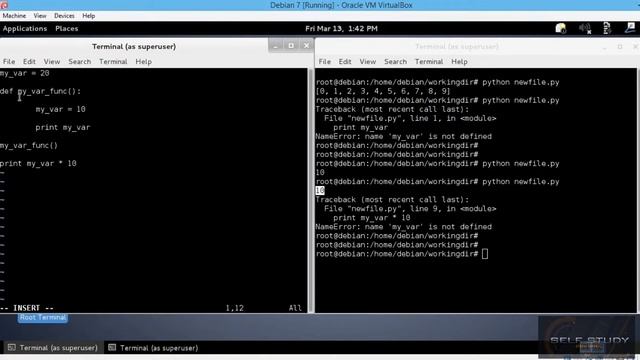Click 'print my_var * 10' line in vim
640x360 pixels.
click(38, 163)
